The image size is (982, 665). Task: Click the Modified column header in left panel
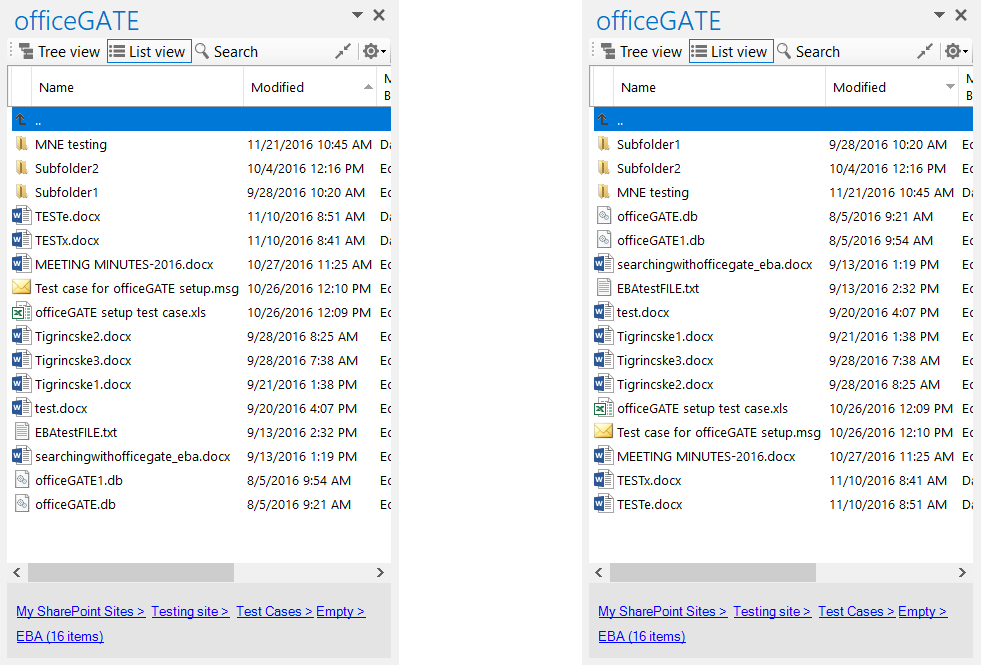pyautogui.click(x=278, y=88)
